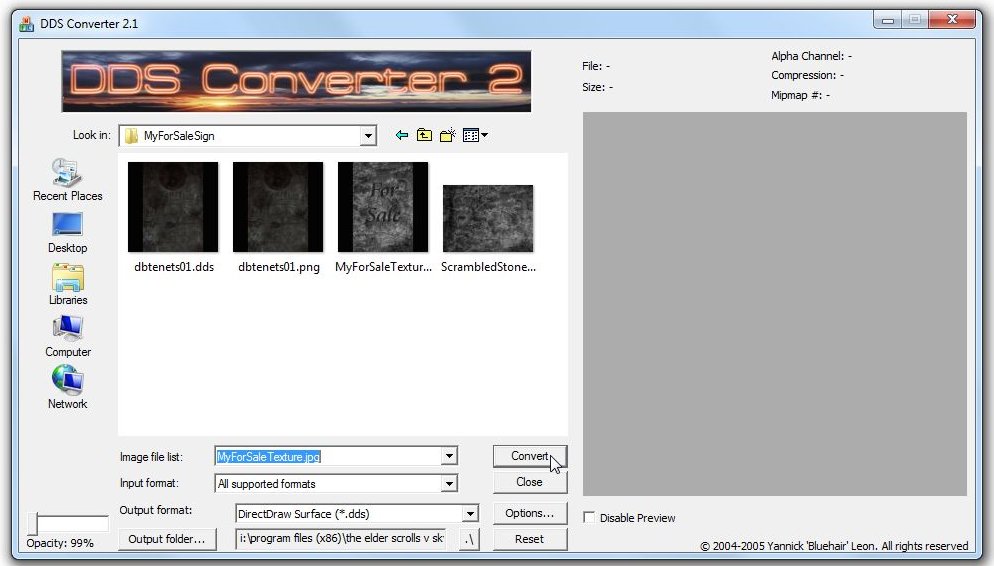Click the dbtenets01.png file name
The height and width of the screenshot is (566, 994).
(278, 267)
